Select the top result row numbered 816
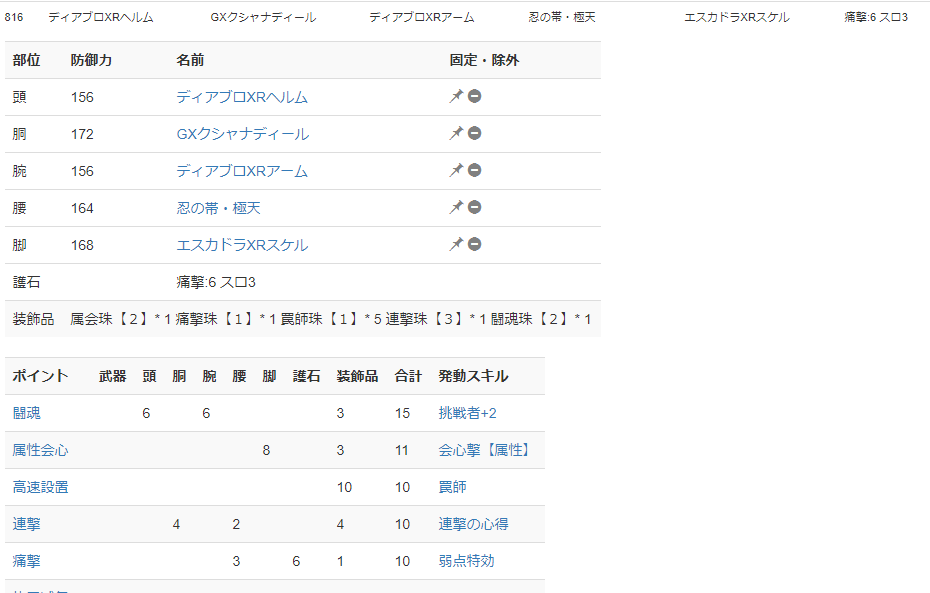This screenshot has height=593, width=930. click(x=465, y=17)
